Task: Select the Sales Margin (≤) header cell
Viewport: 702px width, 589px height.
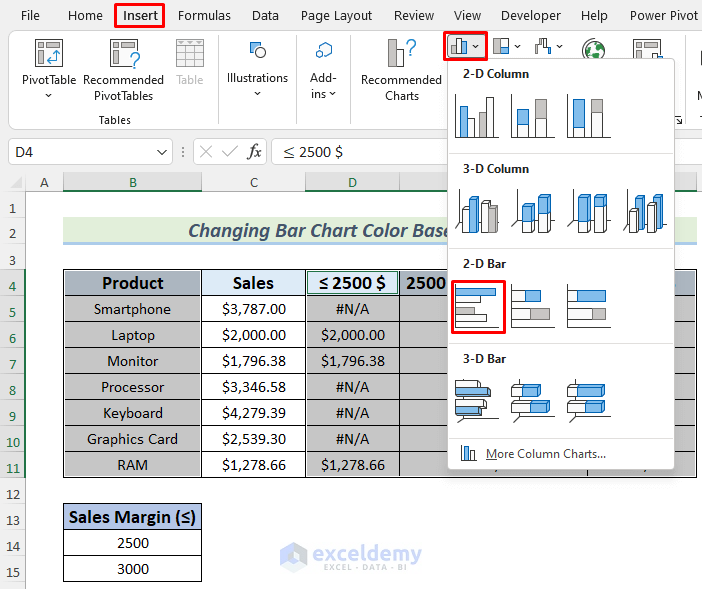Action: (133, 517)
